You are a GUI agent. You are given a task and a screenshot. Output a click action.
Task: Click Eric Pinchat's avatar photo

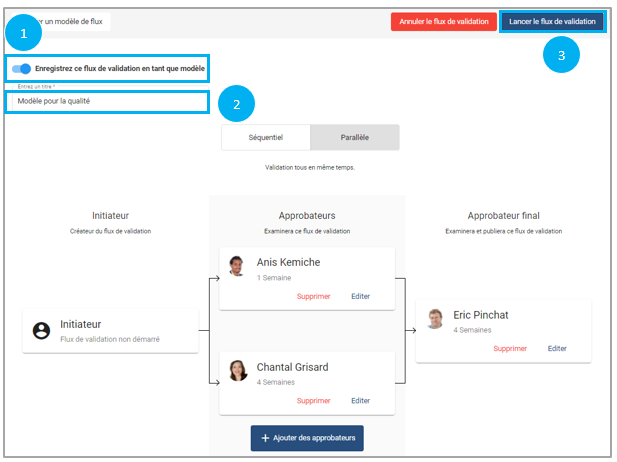click(435, 318)
